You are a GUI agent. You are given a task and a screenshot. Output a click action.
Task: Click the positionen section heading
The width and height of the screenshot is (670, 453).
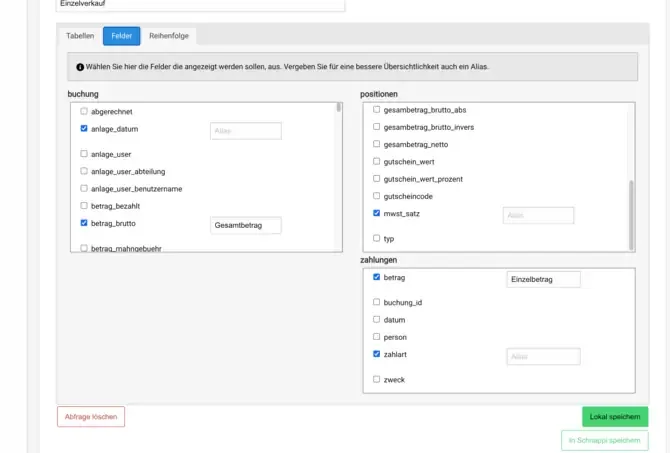tap(379, 94)
